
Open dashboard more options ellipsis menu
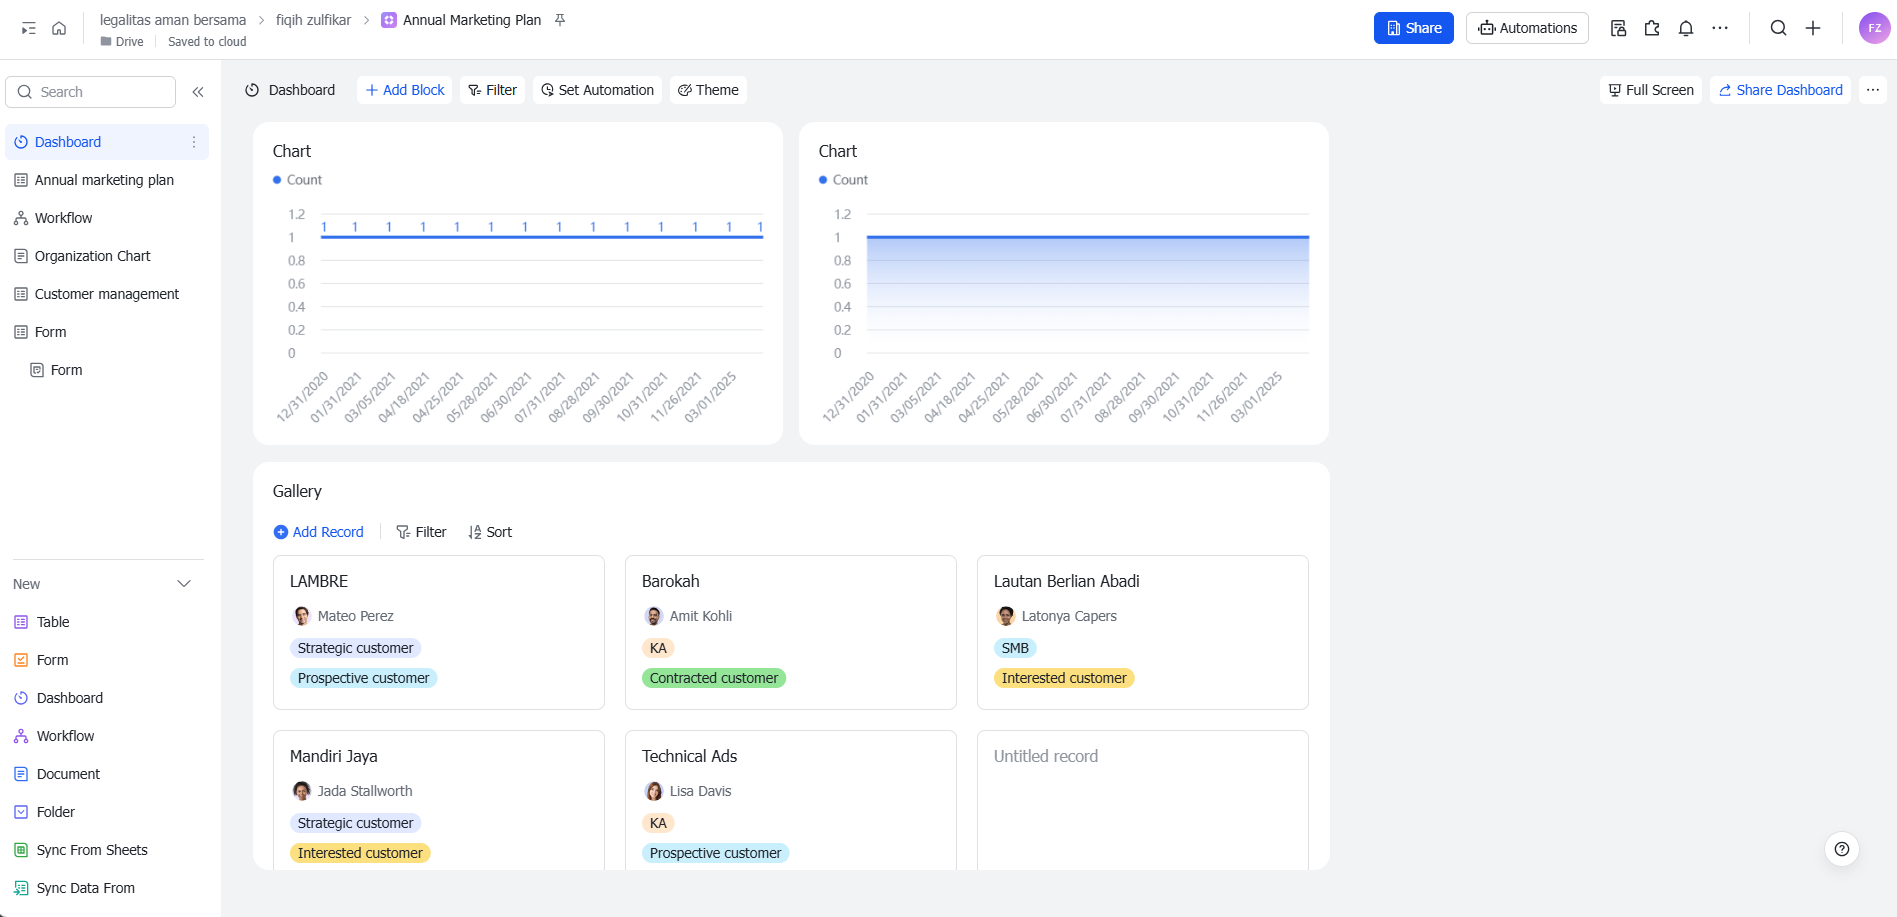coord(1873,90)
